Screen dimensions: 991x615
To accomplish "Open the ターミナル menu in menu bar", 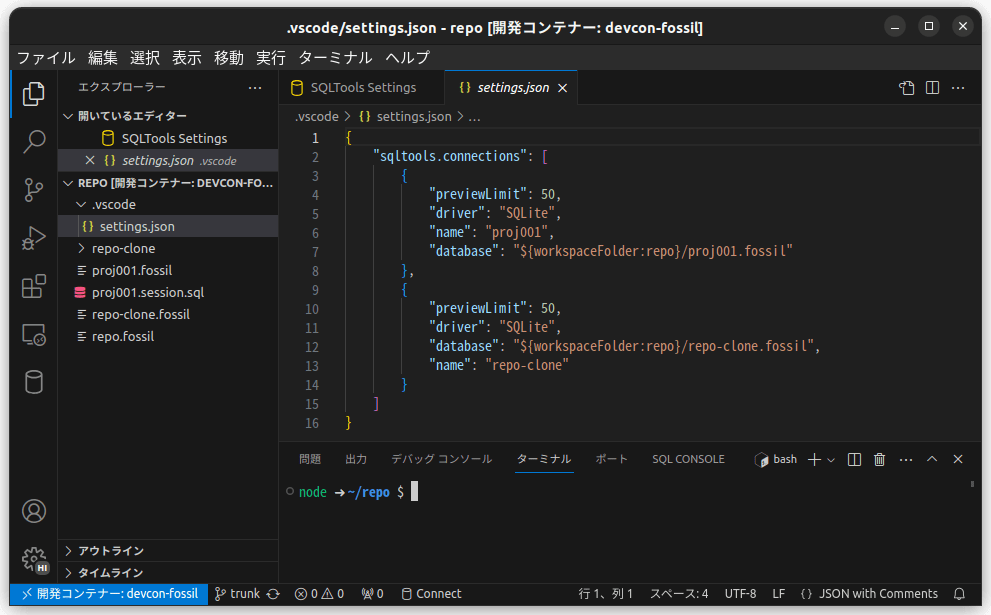I will click(x=335, y=57).
